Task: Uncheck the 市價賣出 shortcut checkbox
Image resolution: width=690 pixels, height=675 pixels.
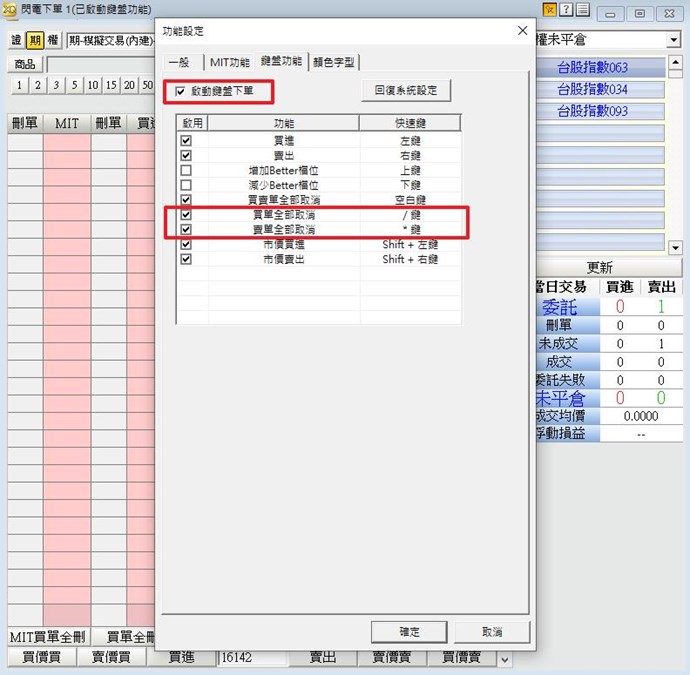Action: point(186,259)
